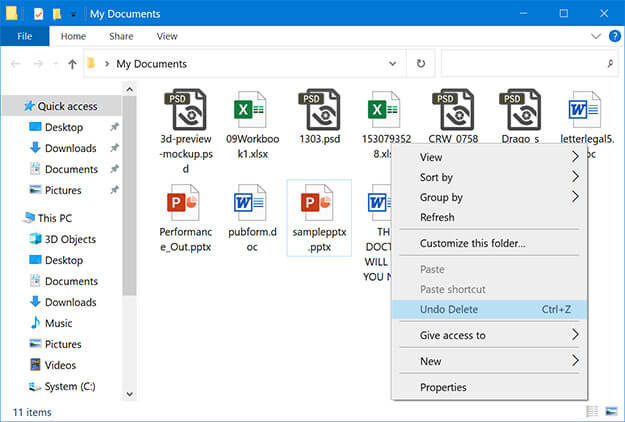Click the Properties quick access toolbar icon
The height and width of the screenshot is (422, 625).
(x=38, y=14)
